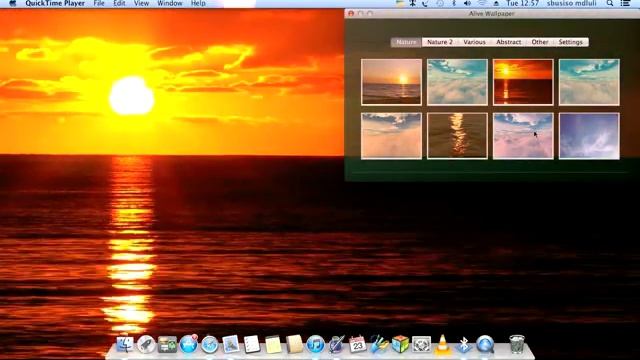Image resolution: width=640 pixels, height=360 pixels.
Task: Launch iTunes from the Dock
Action: 315,345
